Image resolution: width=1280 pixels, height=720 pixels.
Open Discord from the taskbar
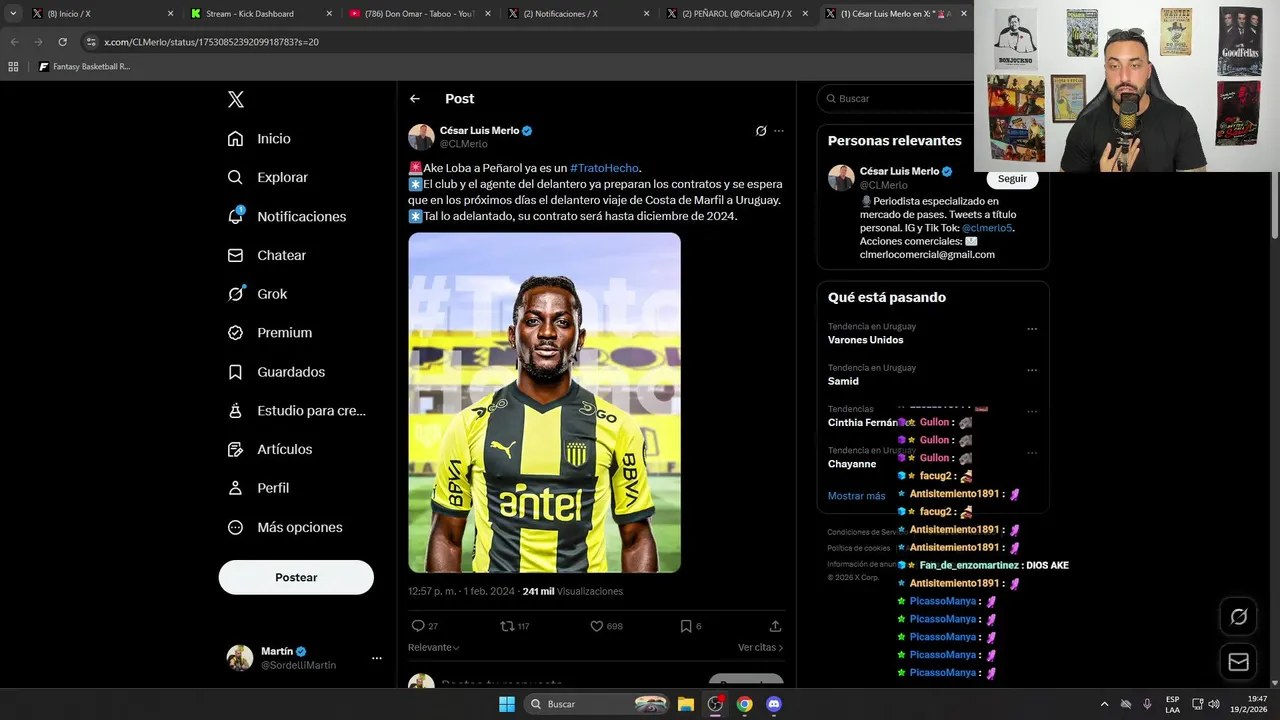pyautogui.click(x=773, y=704)
